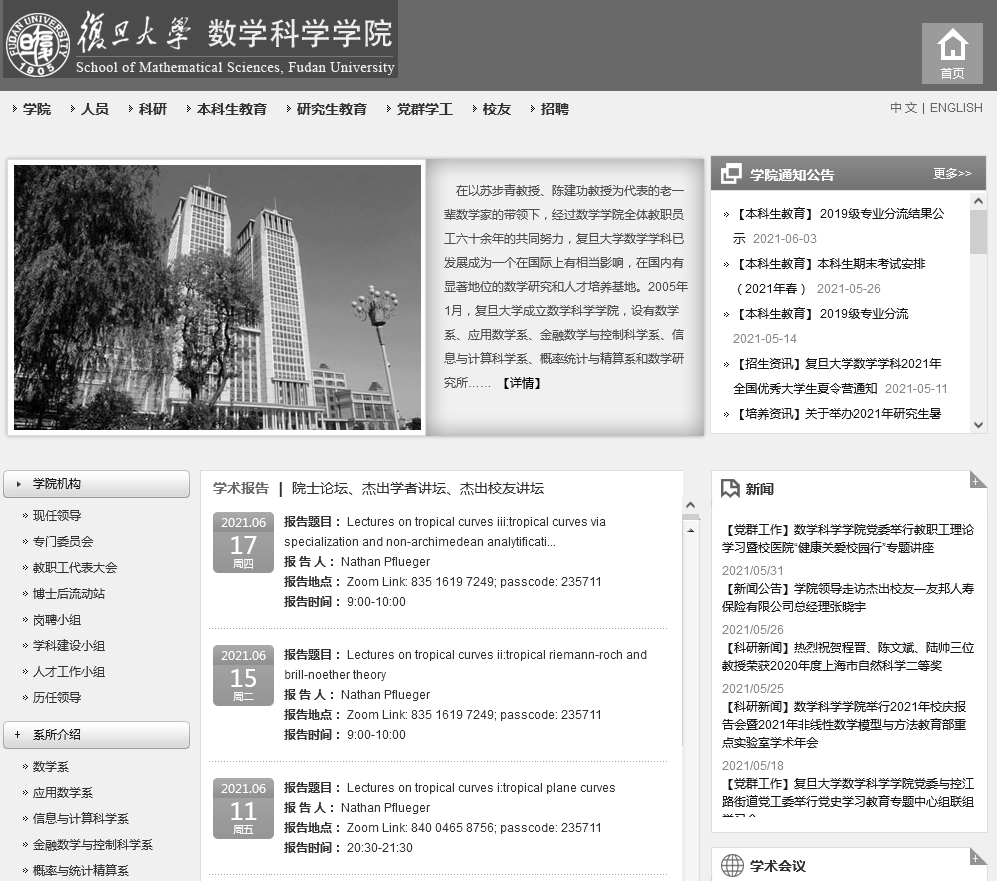Open 现任领导 in the sidebar
Screen dimensions: 997x881
click(57, 516)
